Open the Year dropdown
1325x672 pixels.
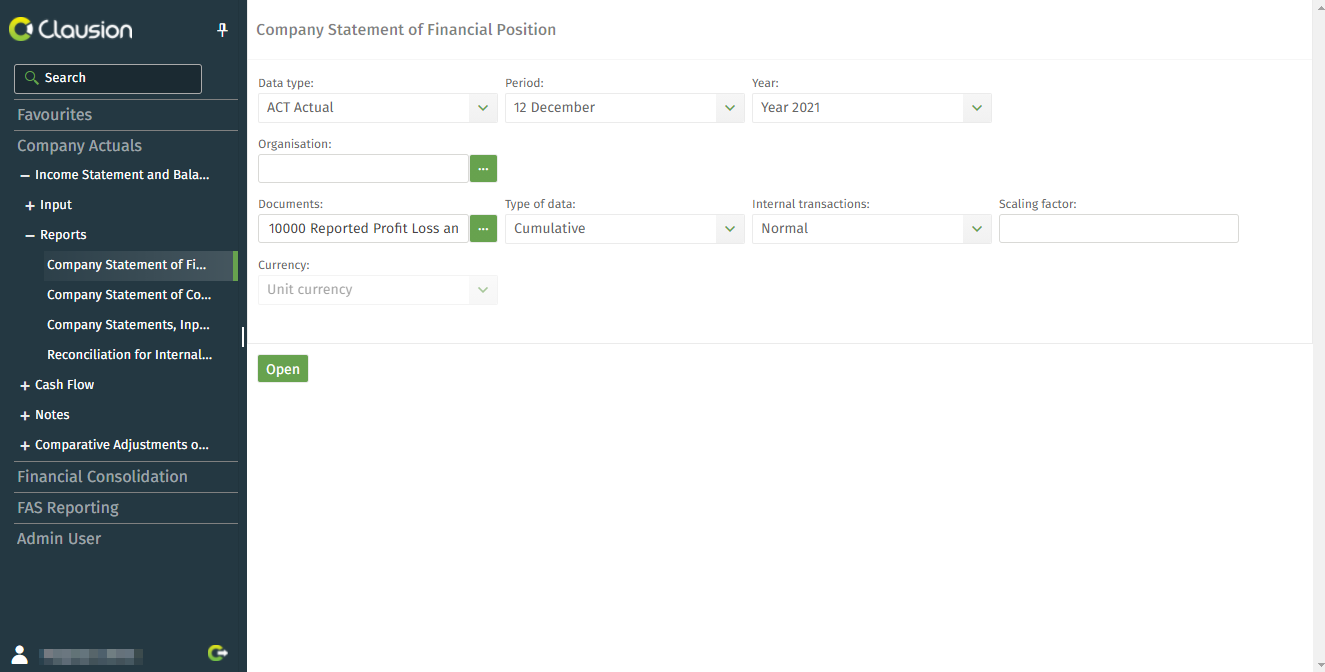[x=872, y=108]
